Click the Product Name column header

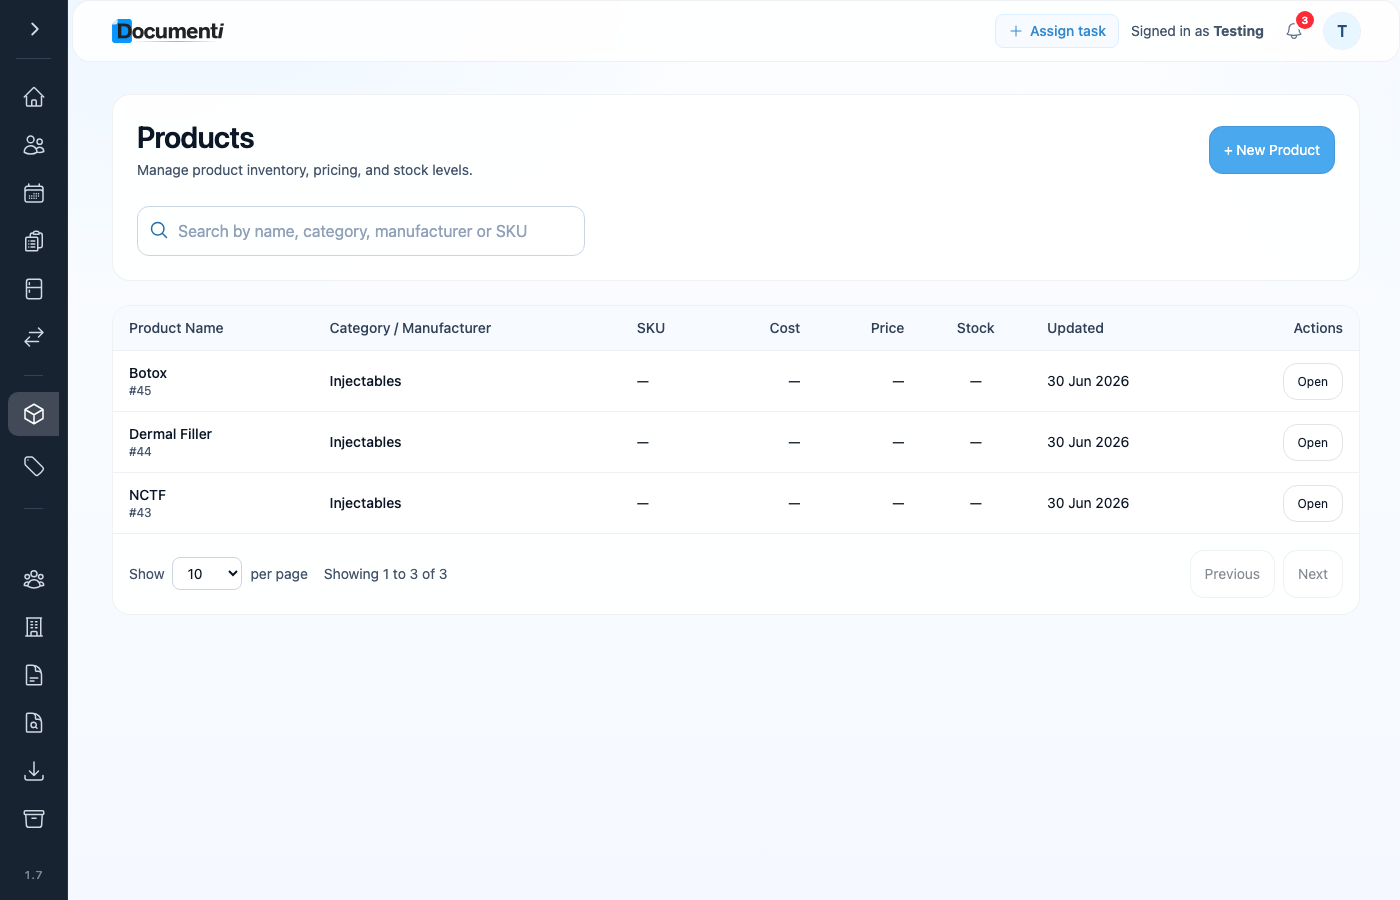[176, 328]
